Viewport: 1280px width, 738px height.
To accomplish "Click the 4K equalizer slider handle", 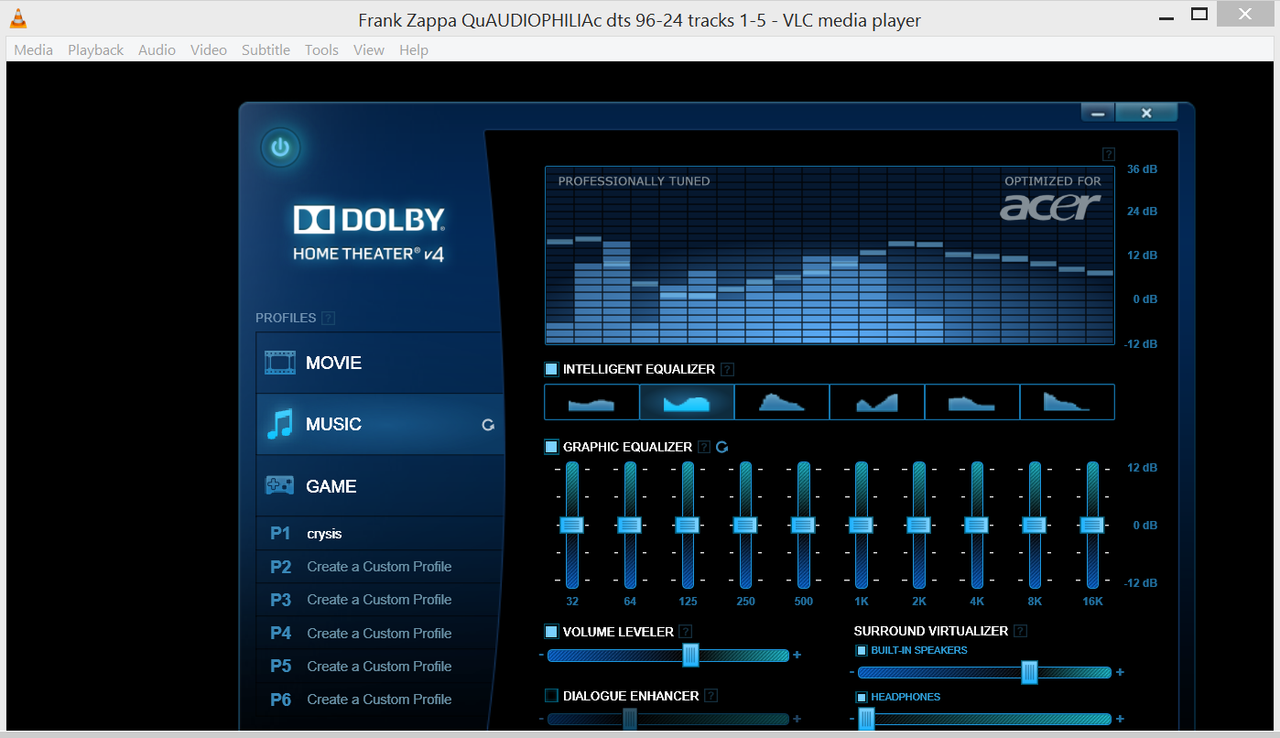I will pos(977,525).
